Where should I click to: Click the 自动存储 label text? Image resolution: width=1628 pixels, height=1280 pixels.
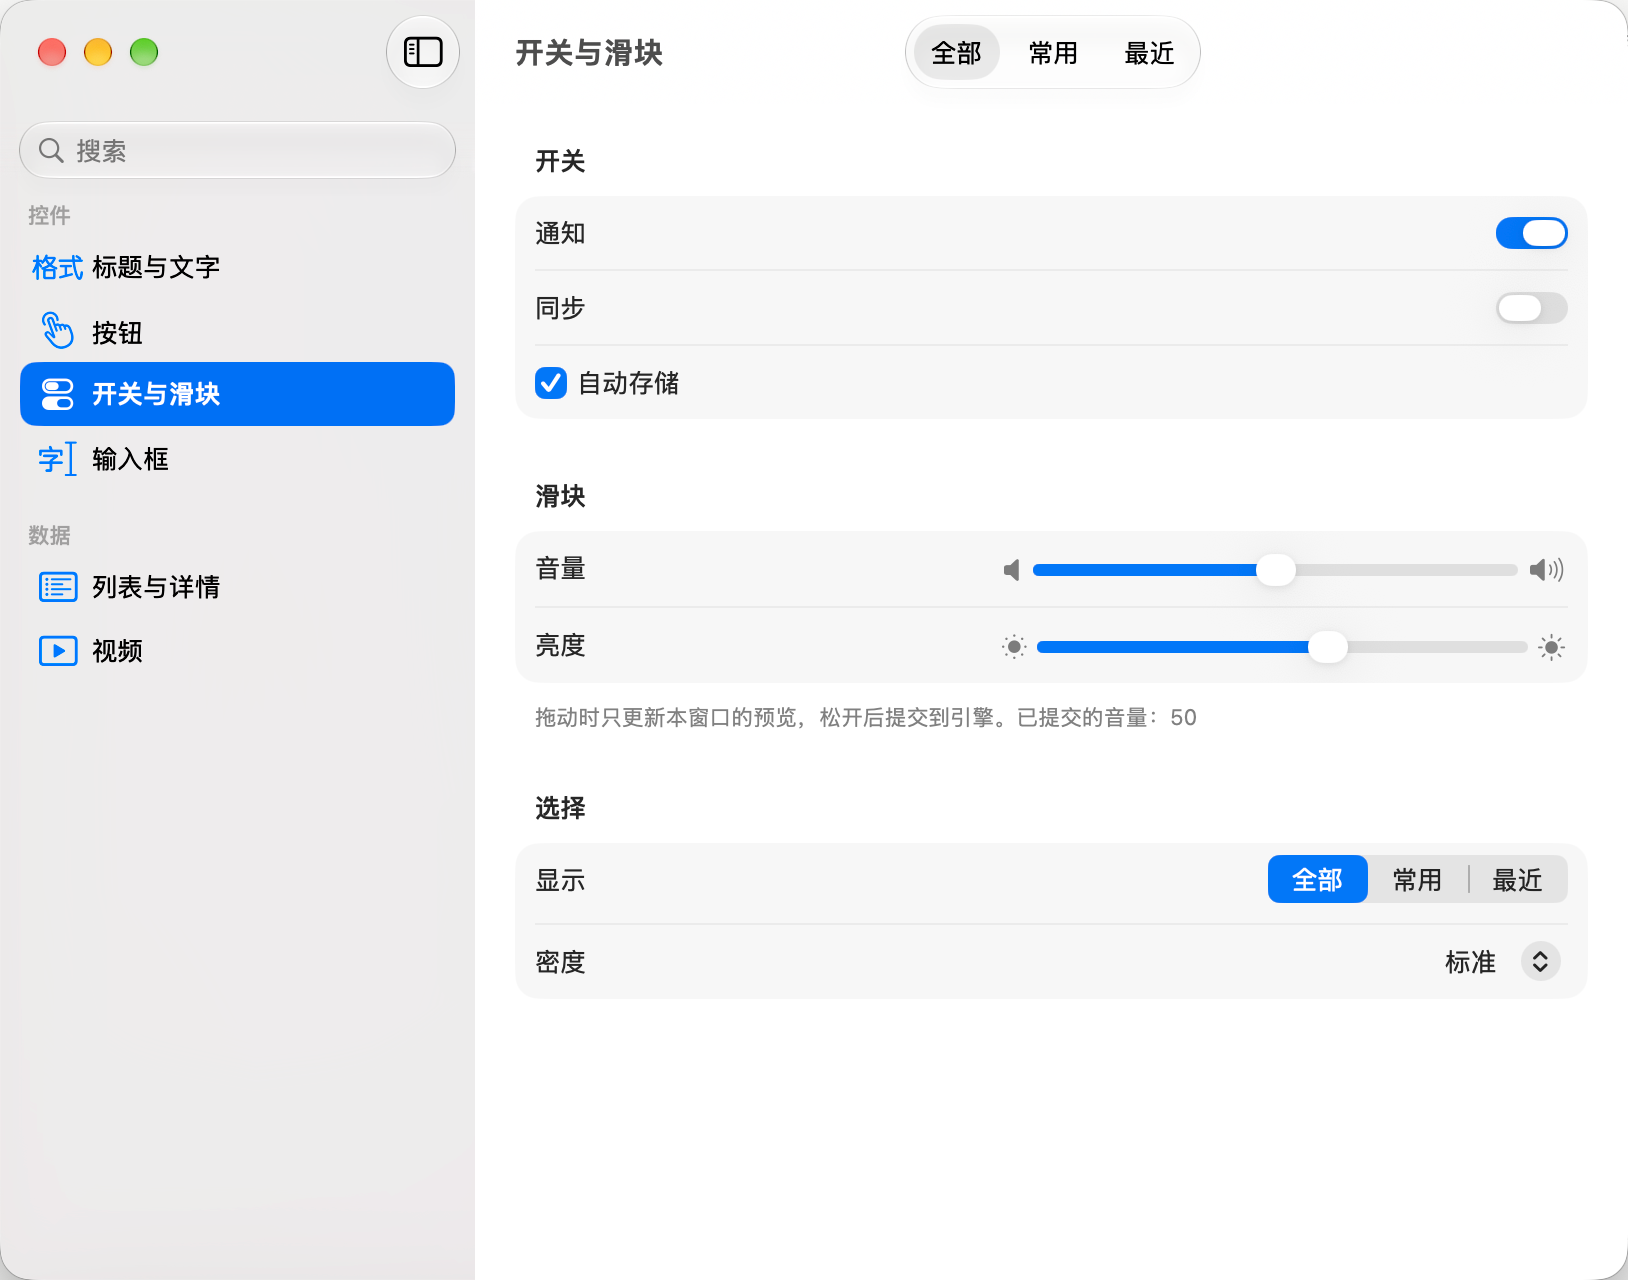click(629, 383)
